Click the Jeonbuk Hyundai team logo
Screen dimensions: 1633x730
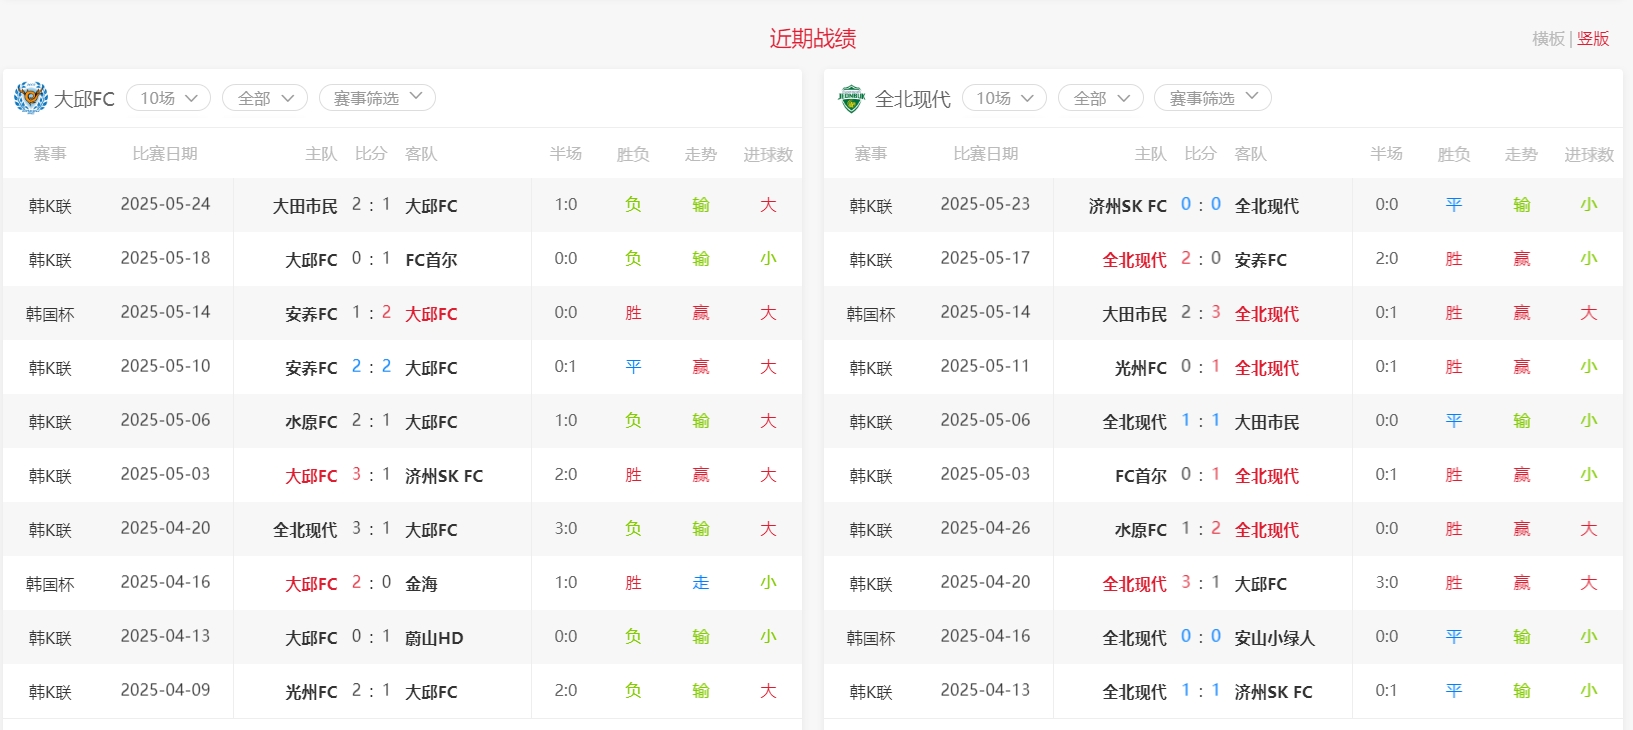click(851, 98)
